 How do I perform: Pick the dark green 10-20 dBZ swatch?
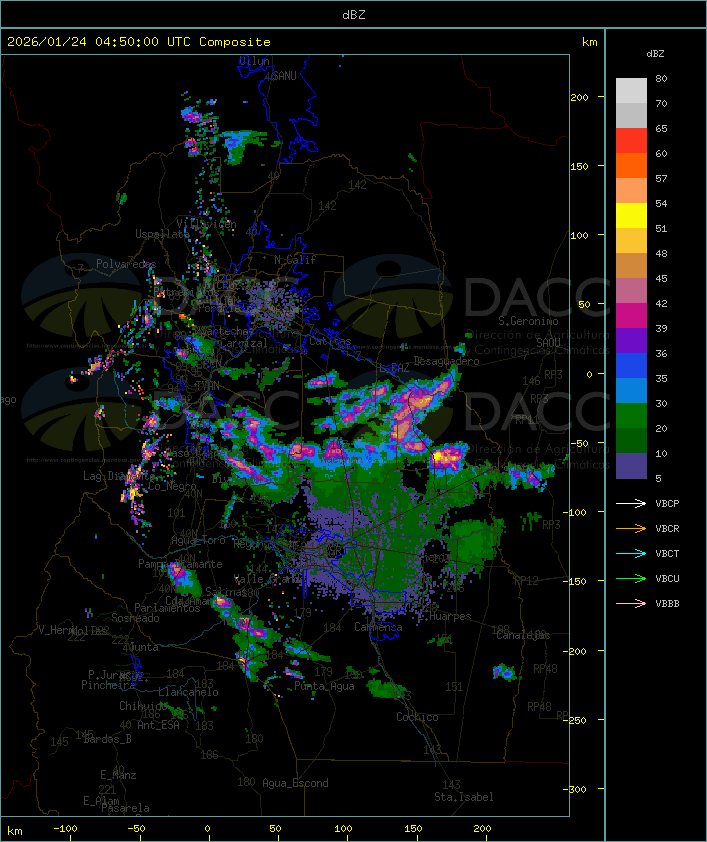(x=631, y=441)
